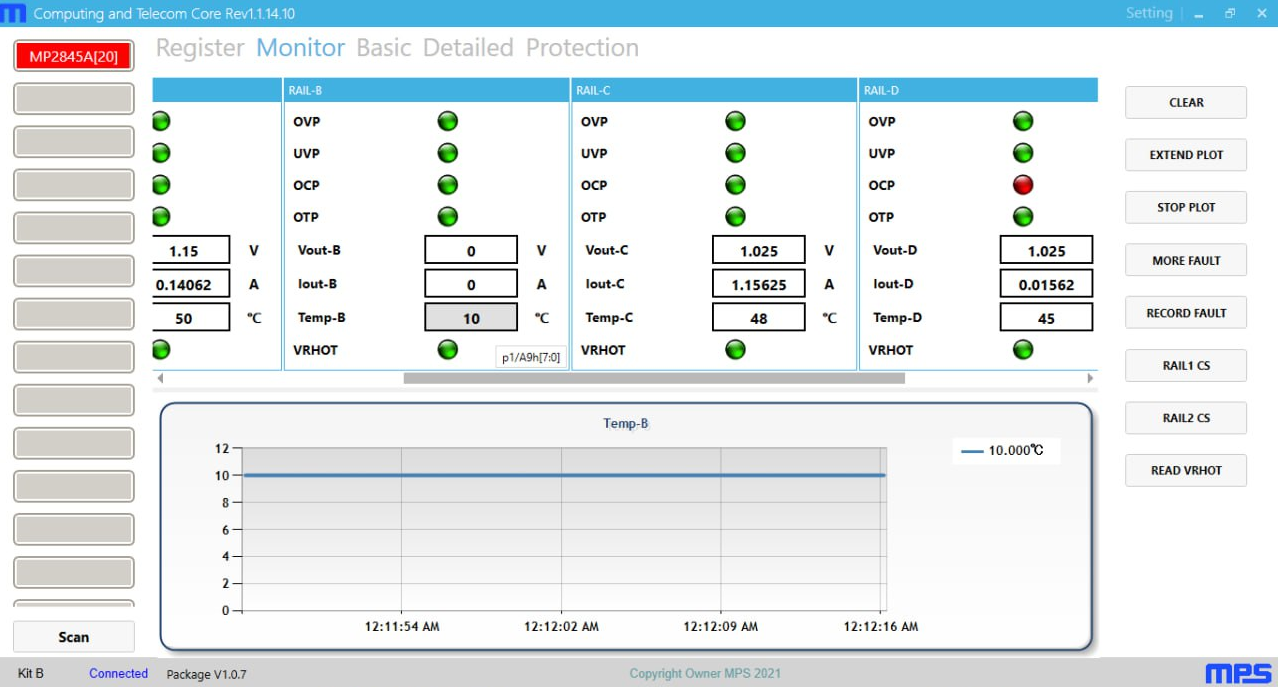Select the MP2845A[20] device button
Screen dimensions: 1278x687
pyautogui.click(x=73, y=56)
